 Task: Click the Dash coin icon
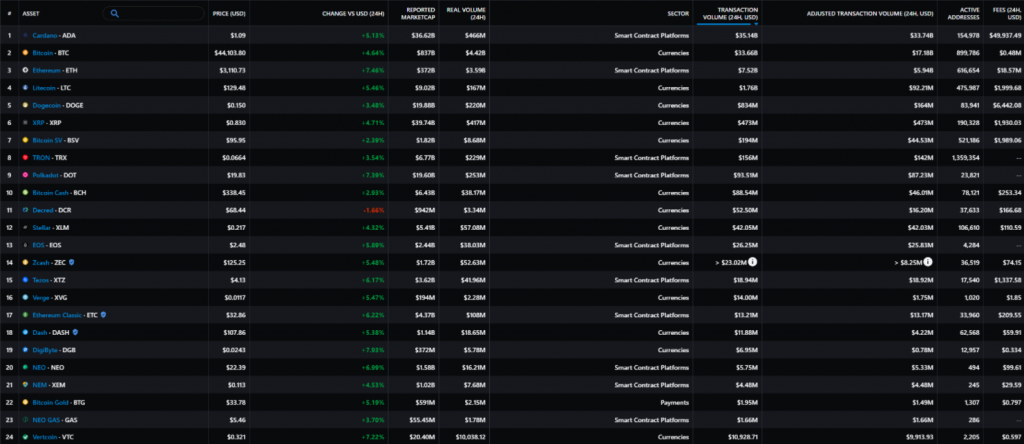click(x=25, y=332)
